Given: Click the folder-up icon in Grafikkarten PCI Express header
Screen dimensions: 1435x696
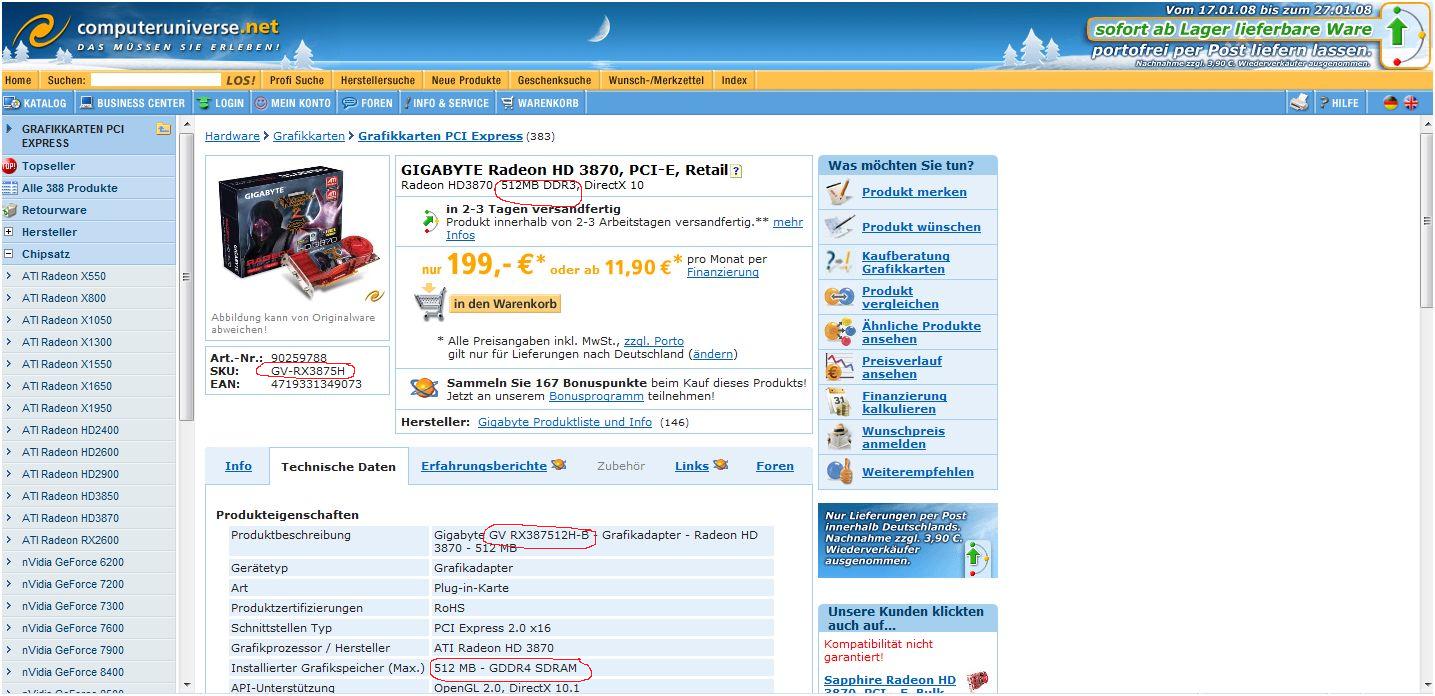Looking at the screenshot, I should [x=163, y=129].
